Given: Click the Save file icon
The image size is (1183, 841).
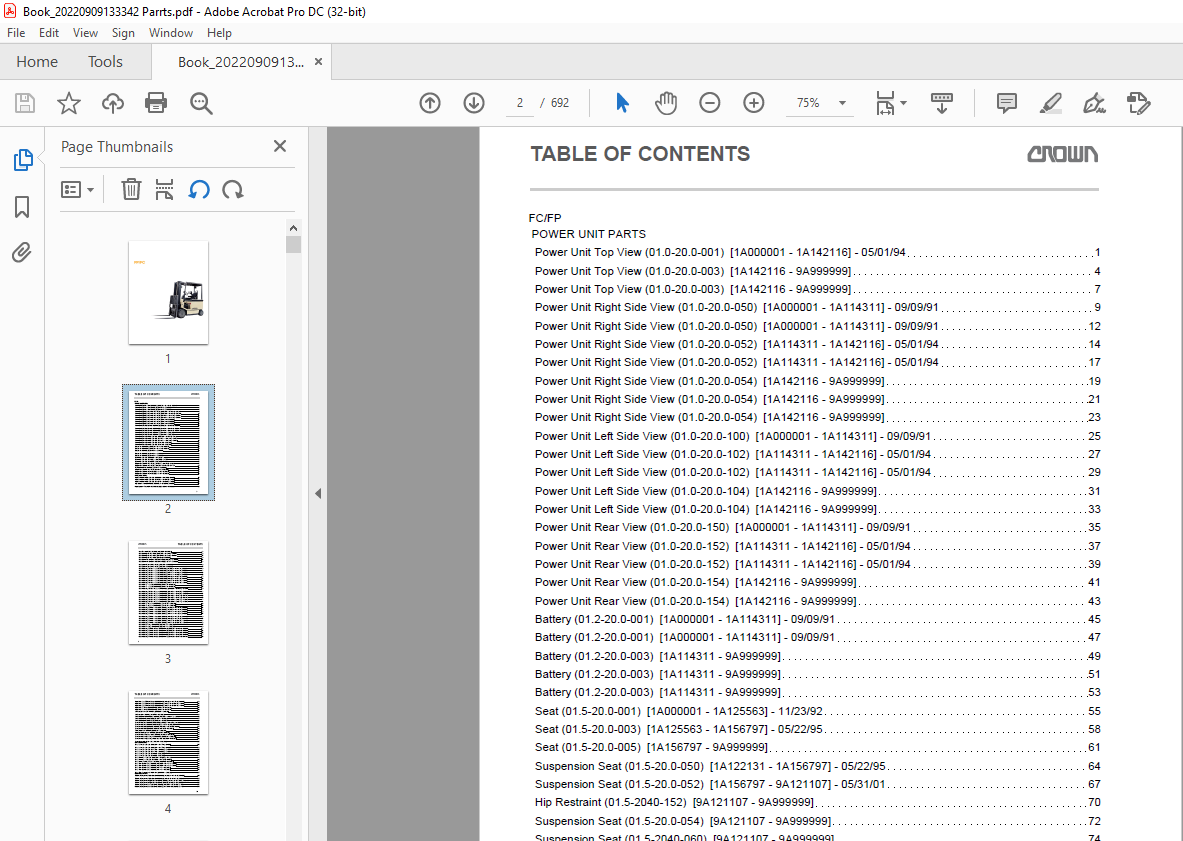Looking at the screenshot, I should [x=25, y=103].
